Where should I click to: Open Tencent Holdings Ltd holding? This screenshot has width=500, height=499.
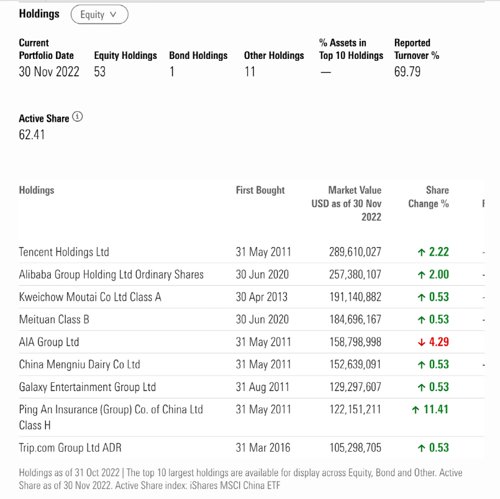64,252
